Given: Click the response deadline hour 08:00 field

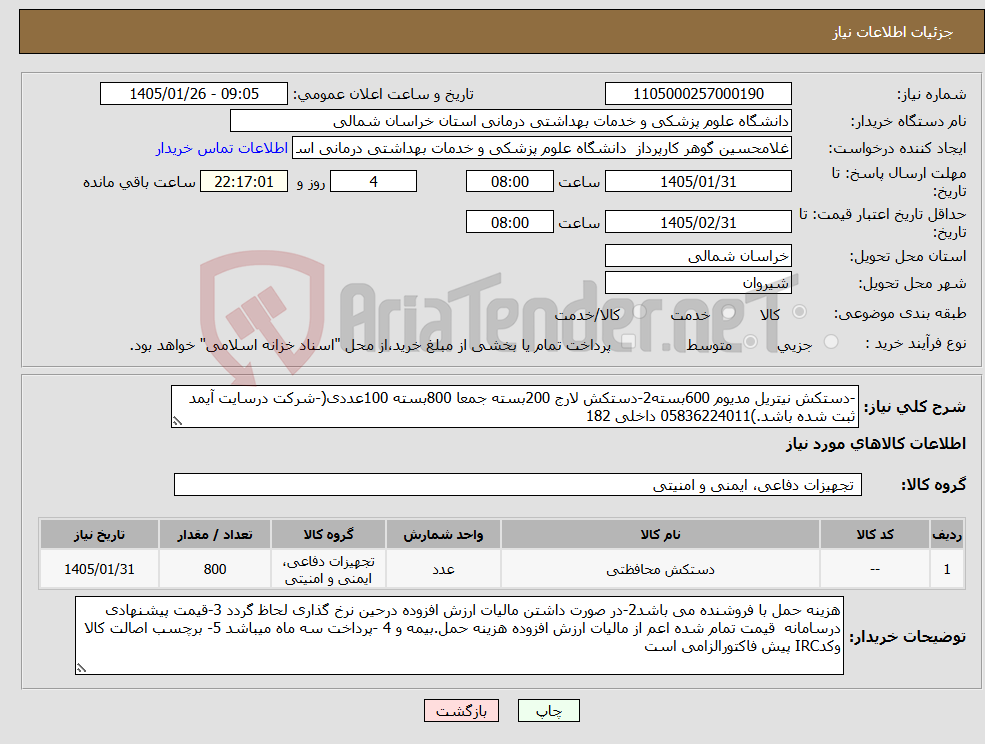Looking at the screenshot, I should 509,182.
